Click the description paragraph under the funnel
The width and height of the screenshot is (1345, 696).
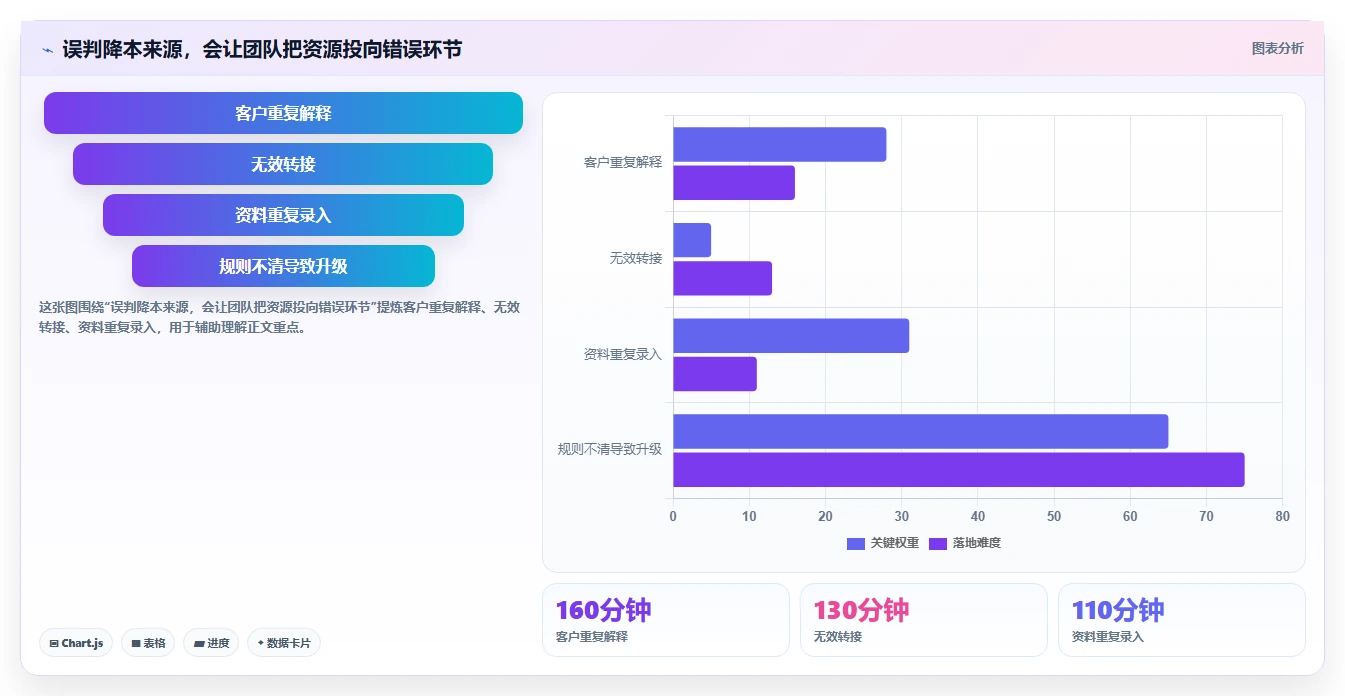click(x=279, y=317)
